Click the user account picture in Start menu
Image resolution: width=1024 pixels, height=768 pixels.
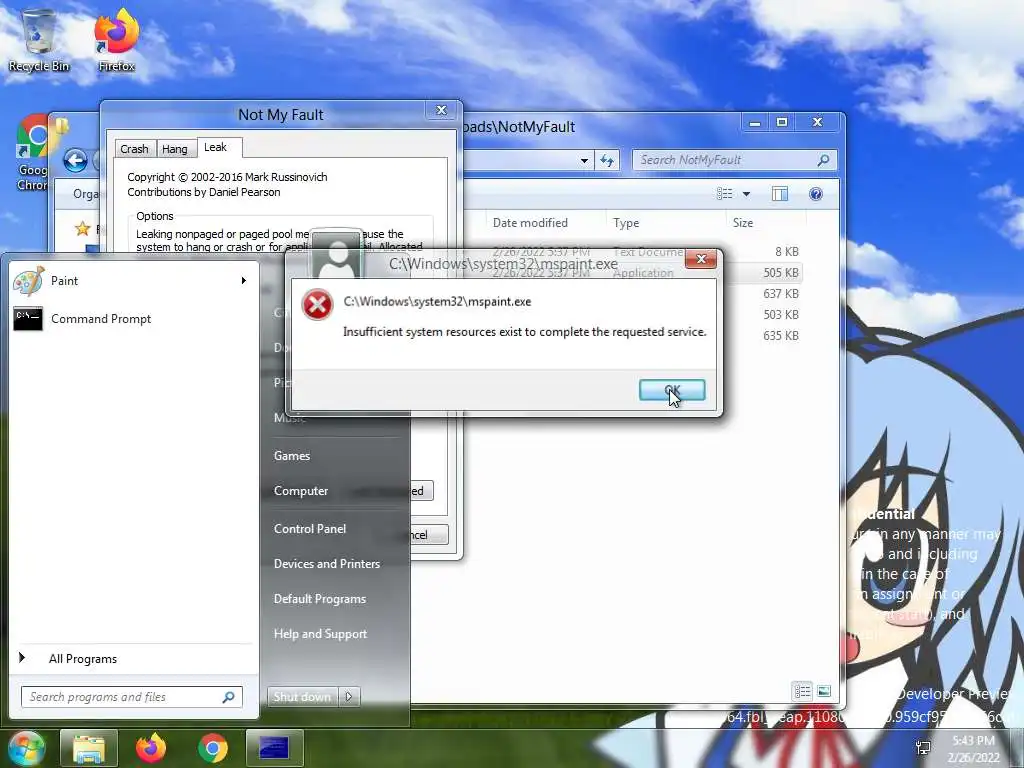[336, 256]
